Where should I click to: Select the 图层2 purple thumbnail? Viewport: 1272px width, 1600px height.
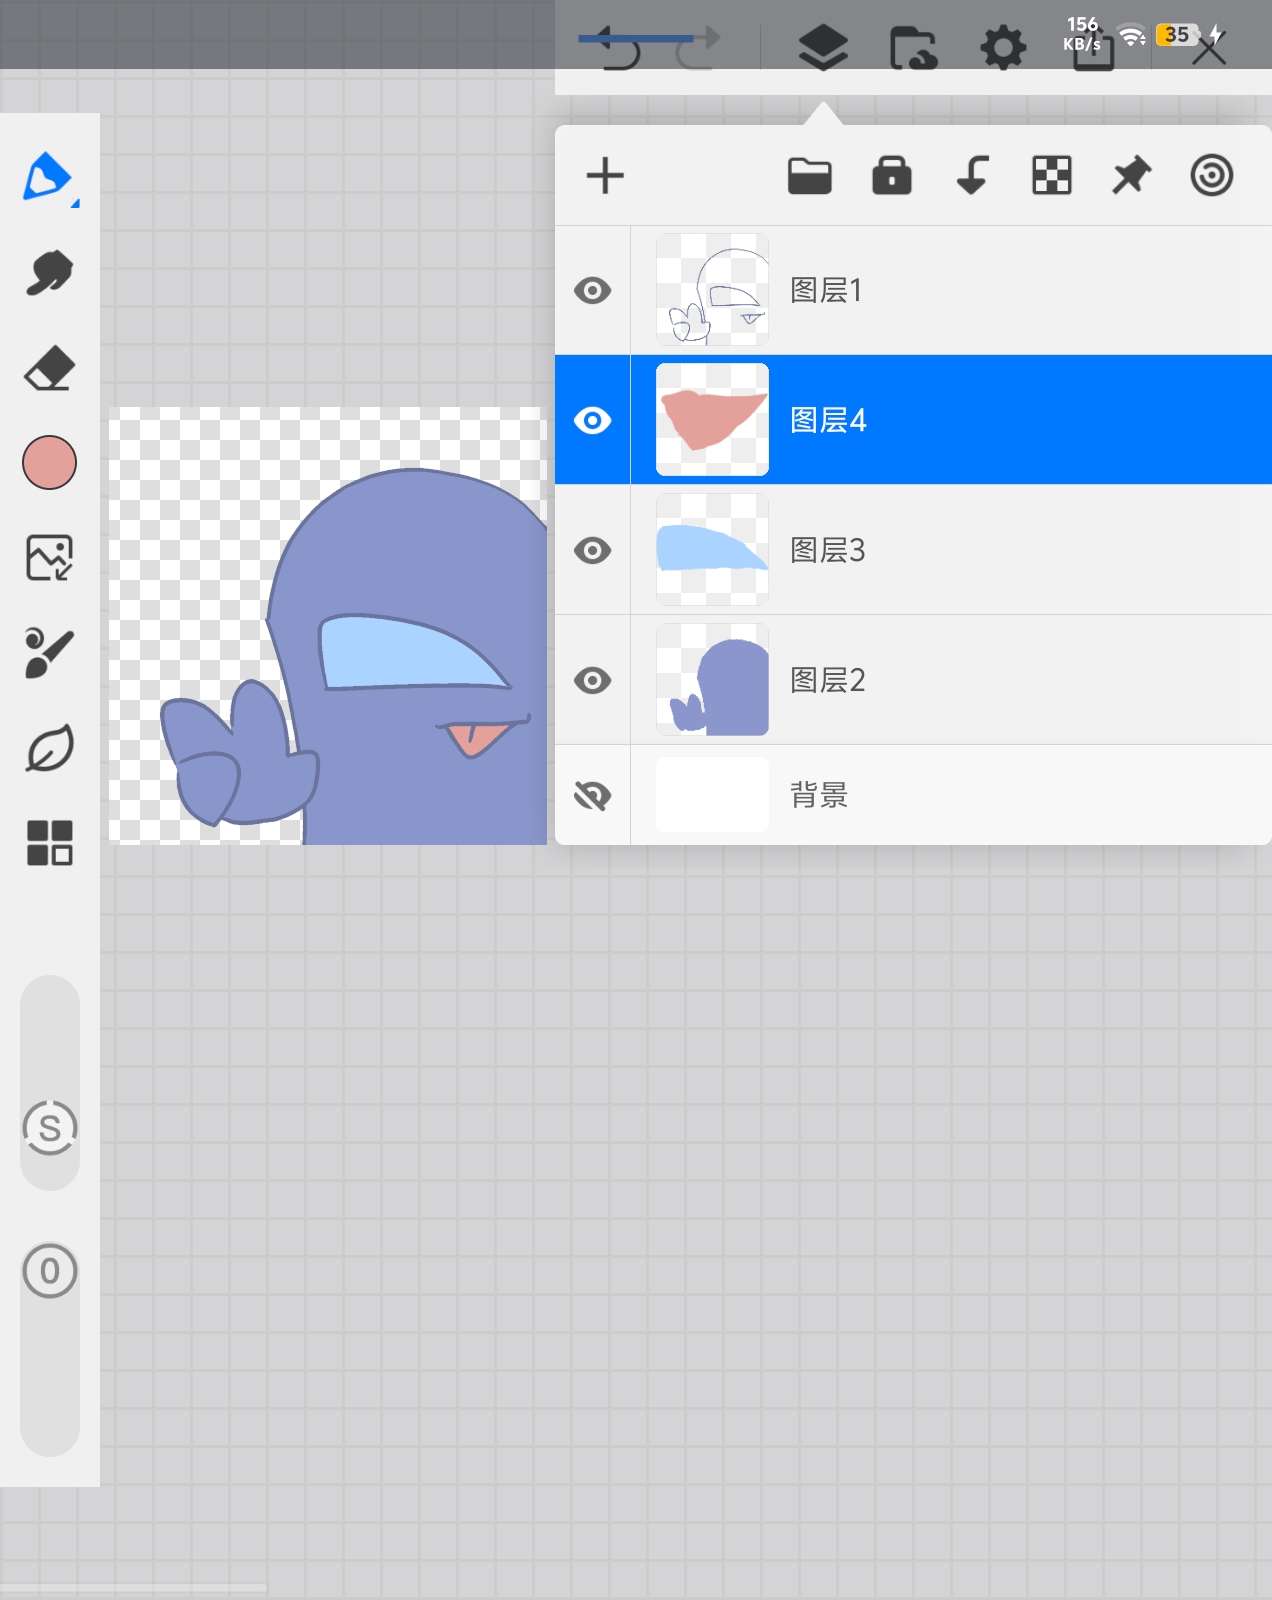pyautogui.click(x=712, y=680)
